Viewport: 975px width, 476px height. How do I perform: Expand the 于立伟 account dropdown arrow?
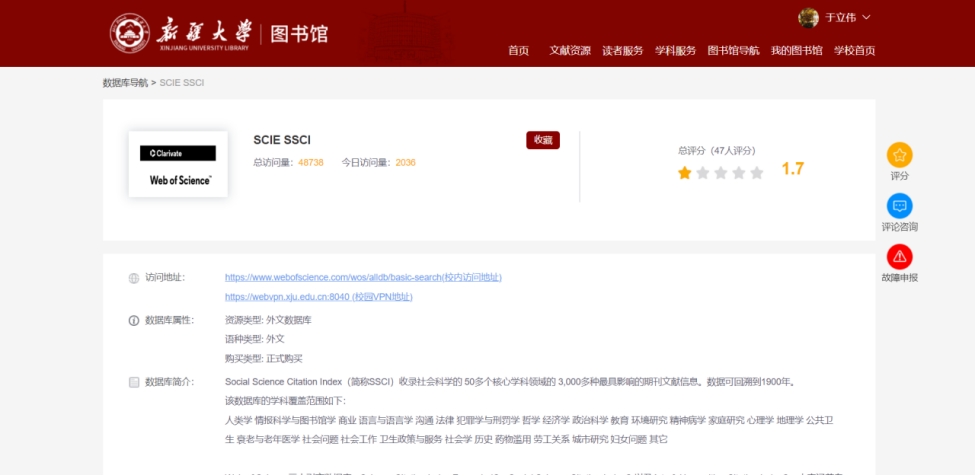pyautogui.click(x=866, y=17)
